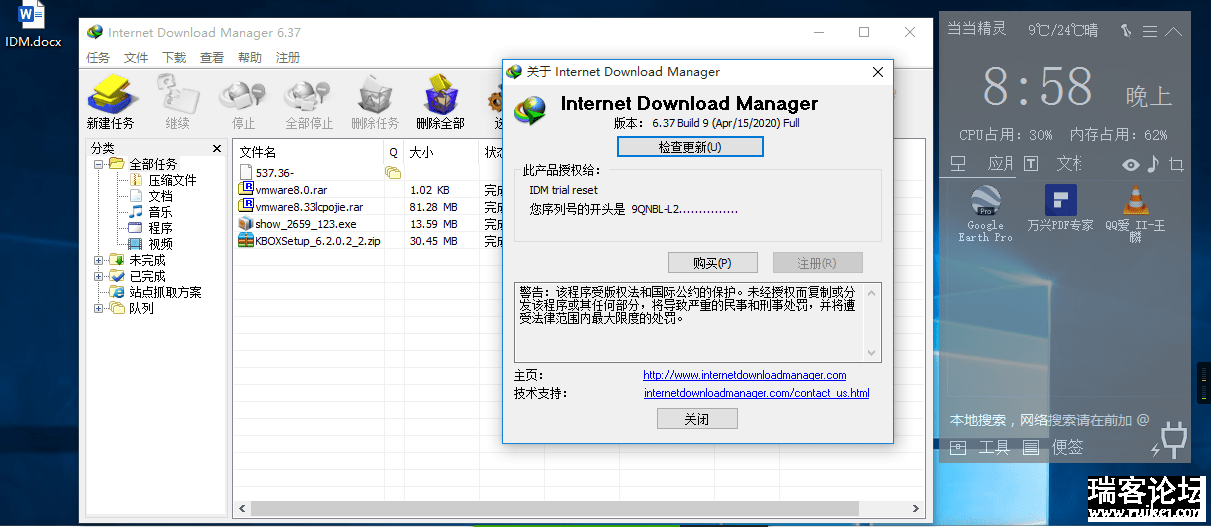This screenshot has height=527, width=1211.
Task: Collapse the 全部任务 tree node
Action: point(99,164)
